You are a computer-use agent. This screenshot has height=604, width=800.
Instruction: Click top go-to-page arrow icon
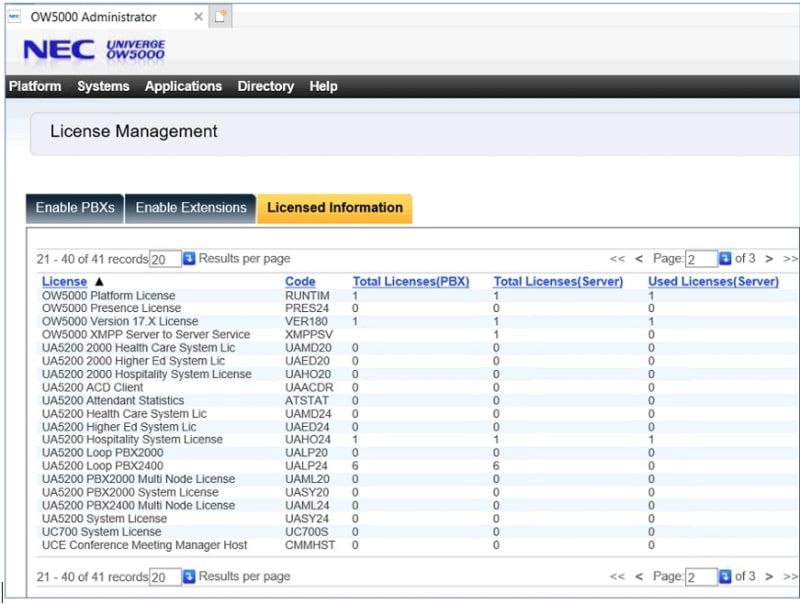pyautogui.click(x=725, y=259)
